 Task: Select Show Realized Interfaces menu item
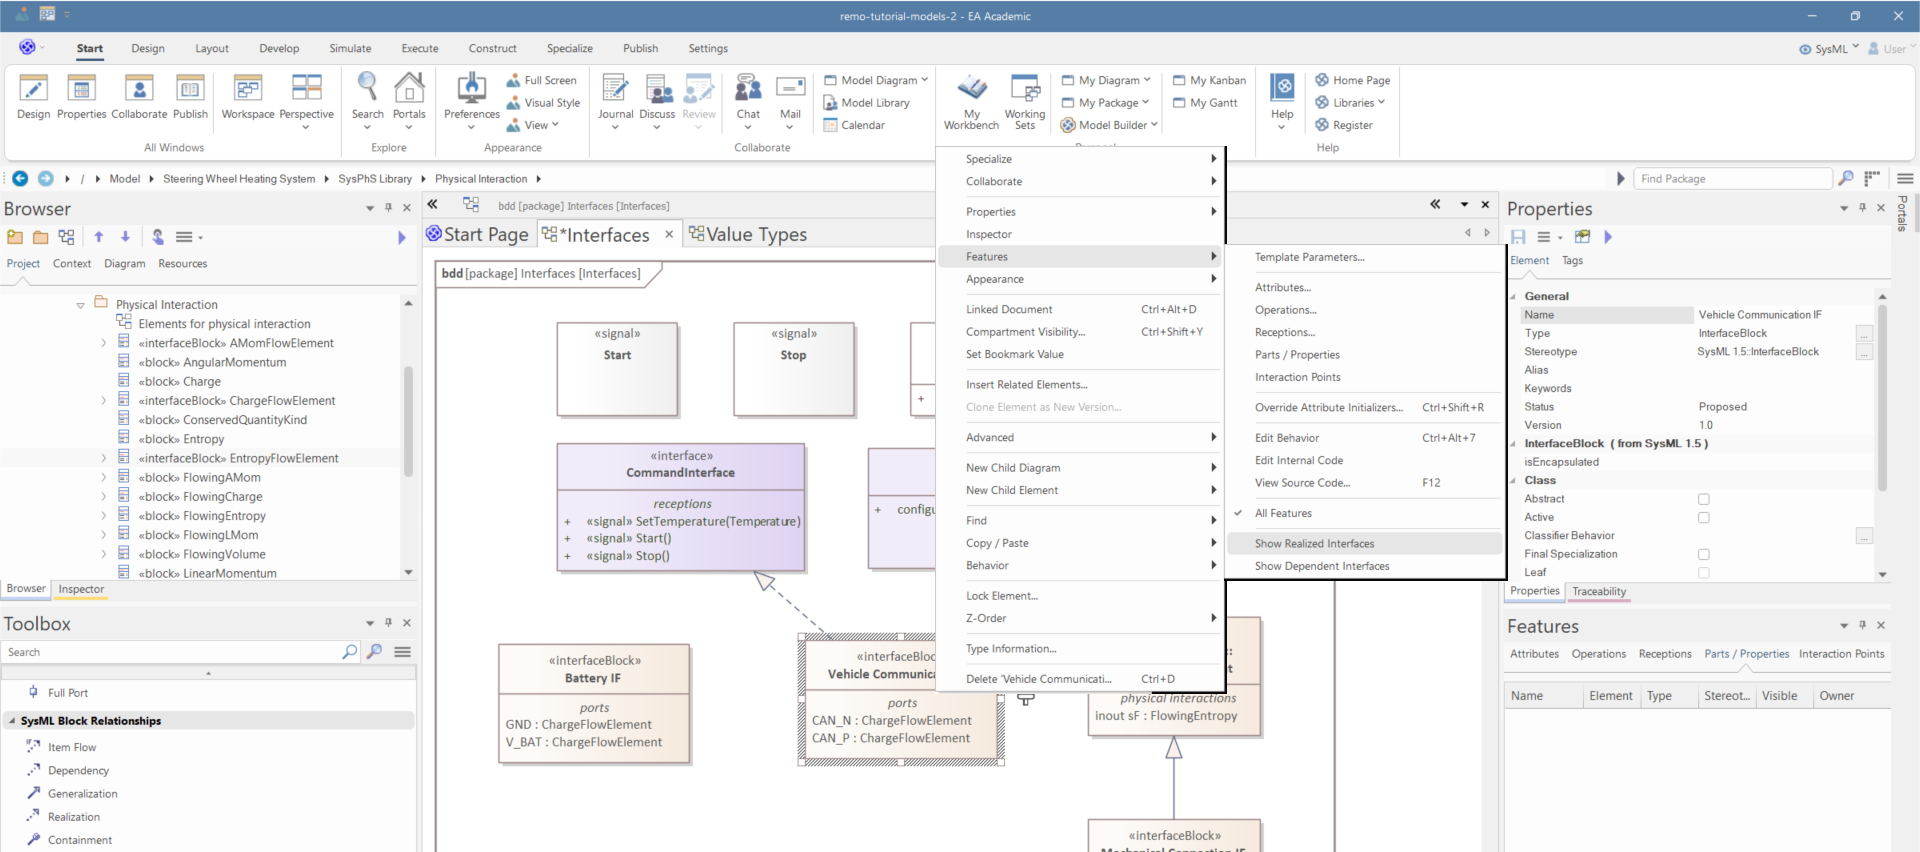tap(1314, 544)
